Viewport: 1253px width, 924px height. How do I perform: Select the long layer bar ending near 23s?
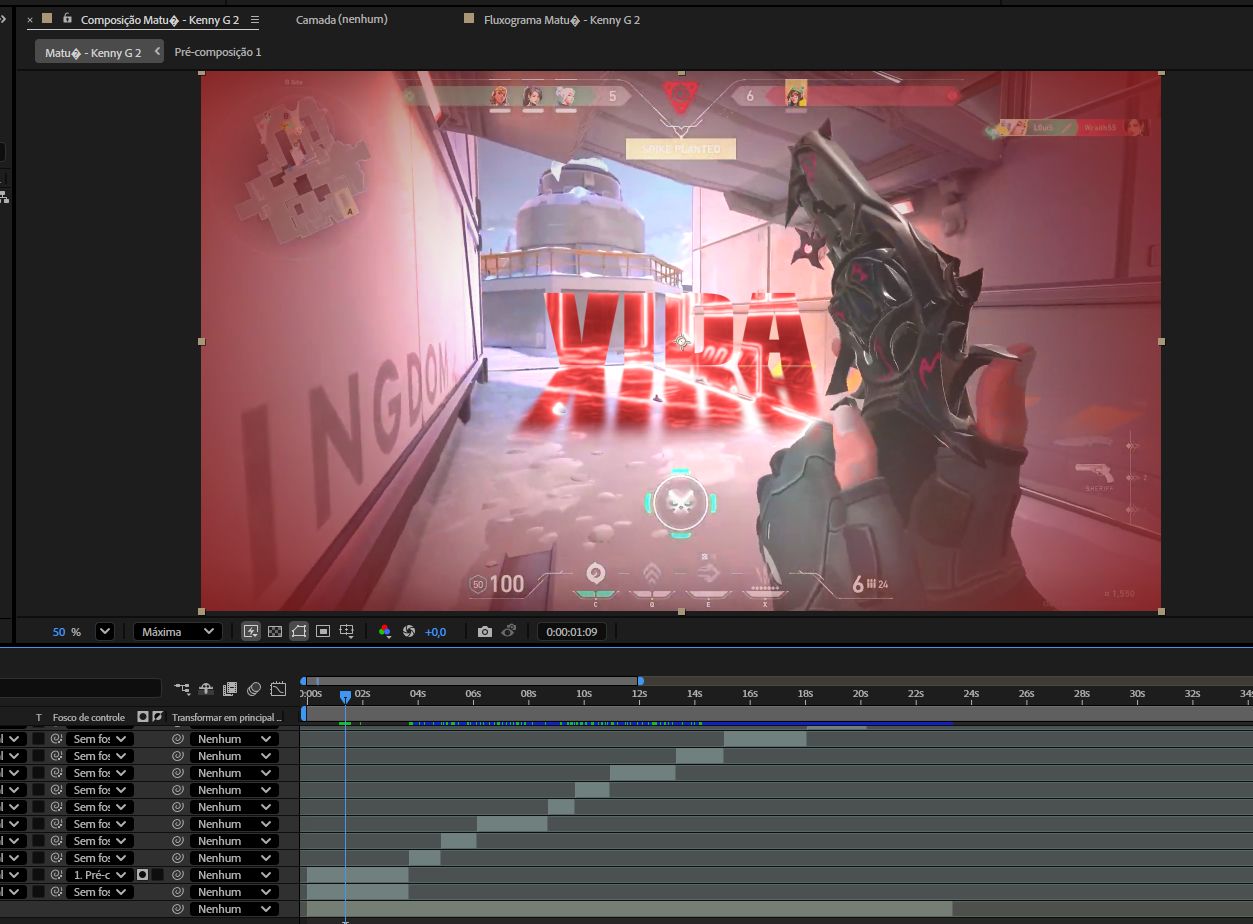click(629, 909)
